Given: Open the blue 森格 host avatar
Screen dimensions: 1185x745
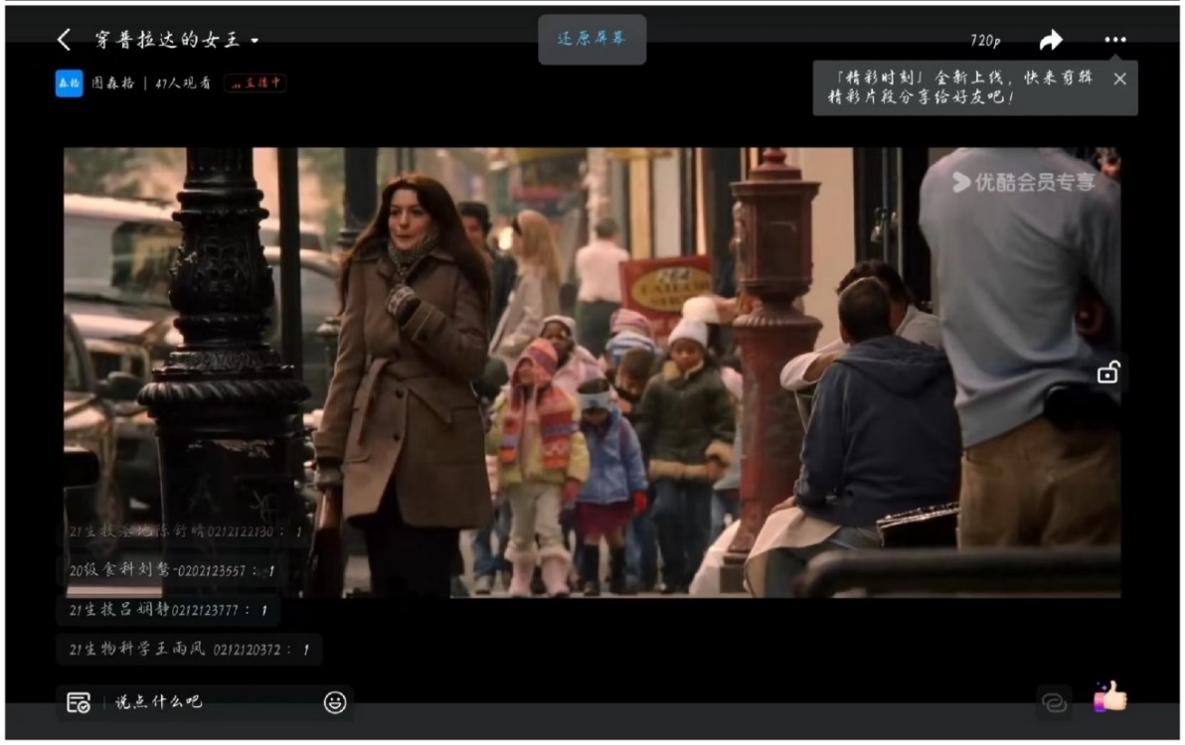Looking at the screenshot, I should [x=68, y=84].
